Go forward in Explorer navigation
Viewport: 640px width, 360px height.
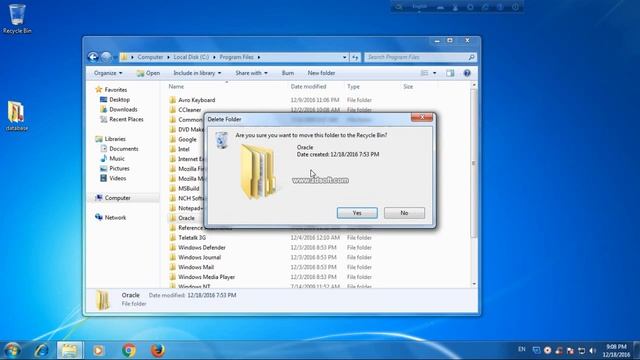[x=106, y=57]
